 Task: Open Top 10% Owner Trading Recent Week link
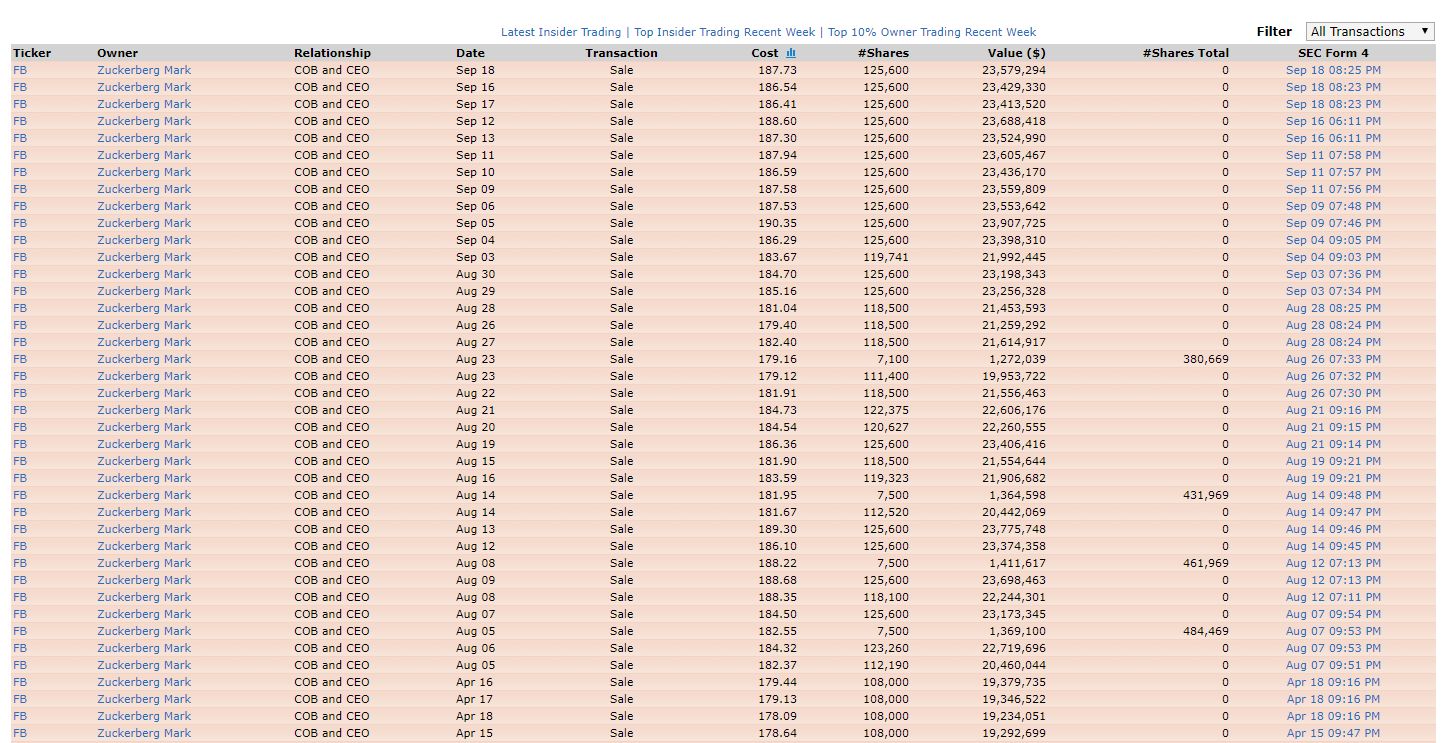click(x=932, y=32)
